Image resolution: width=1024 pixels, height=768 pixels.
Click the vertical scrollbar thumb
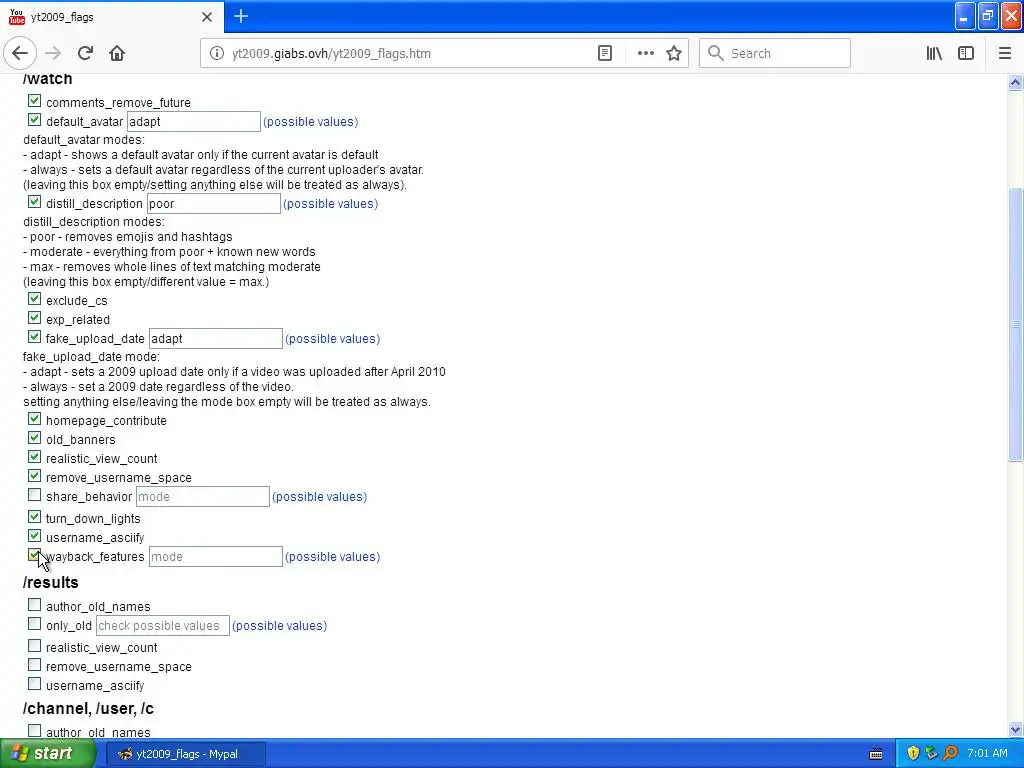[x=1016, y=325]
